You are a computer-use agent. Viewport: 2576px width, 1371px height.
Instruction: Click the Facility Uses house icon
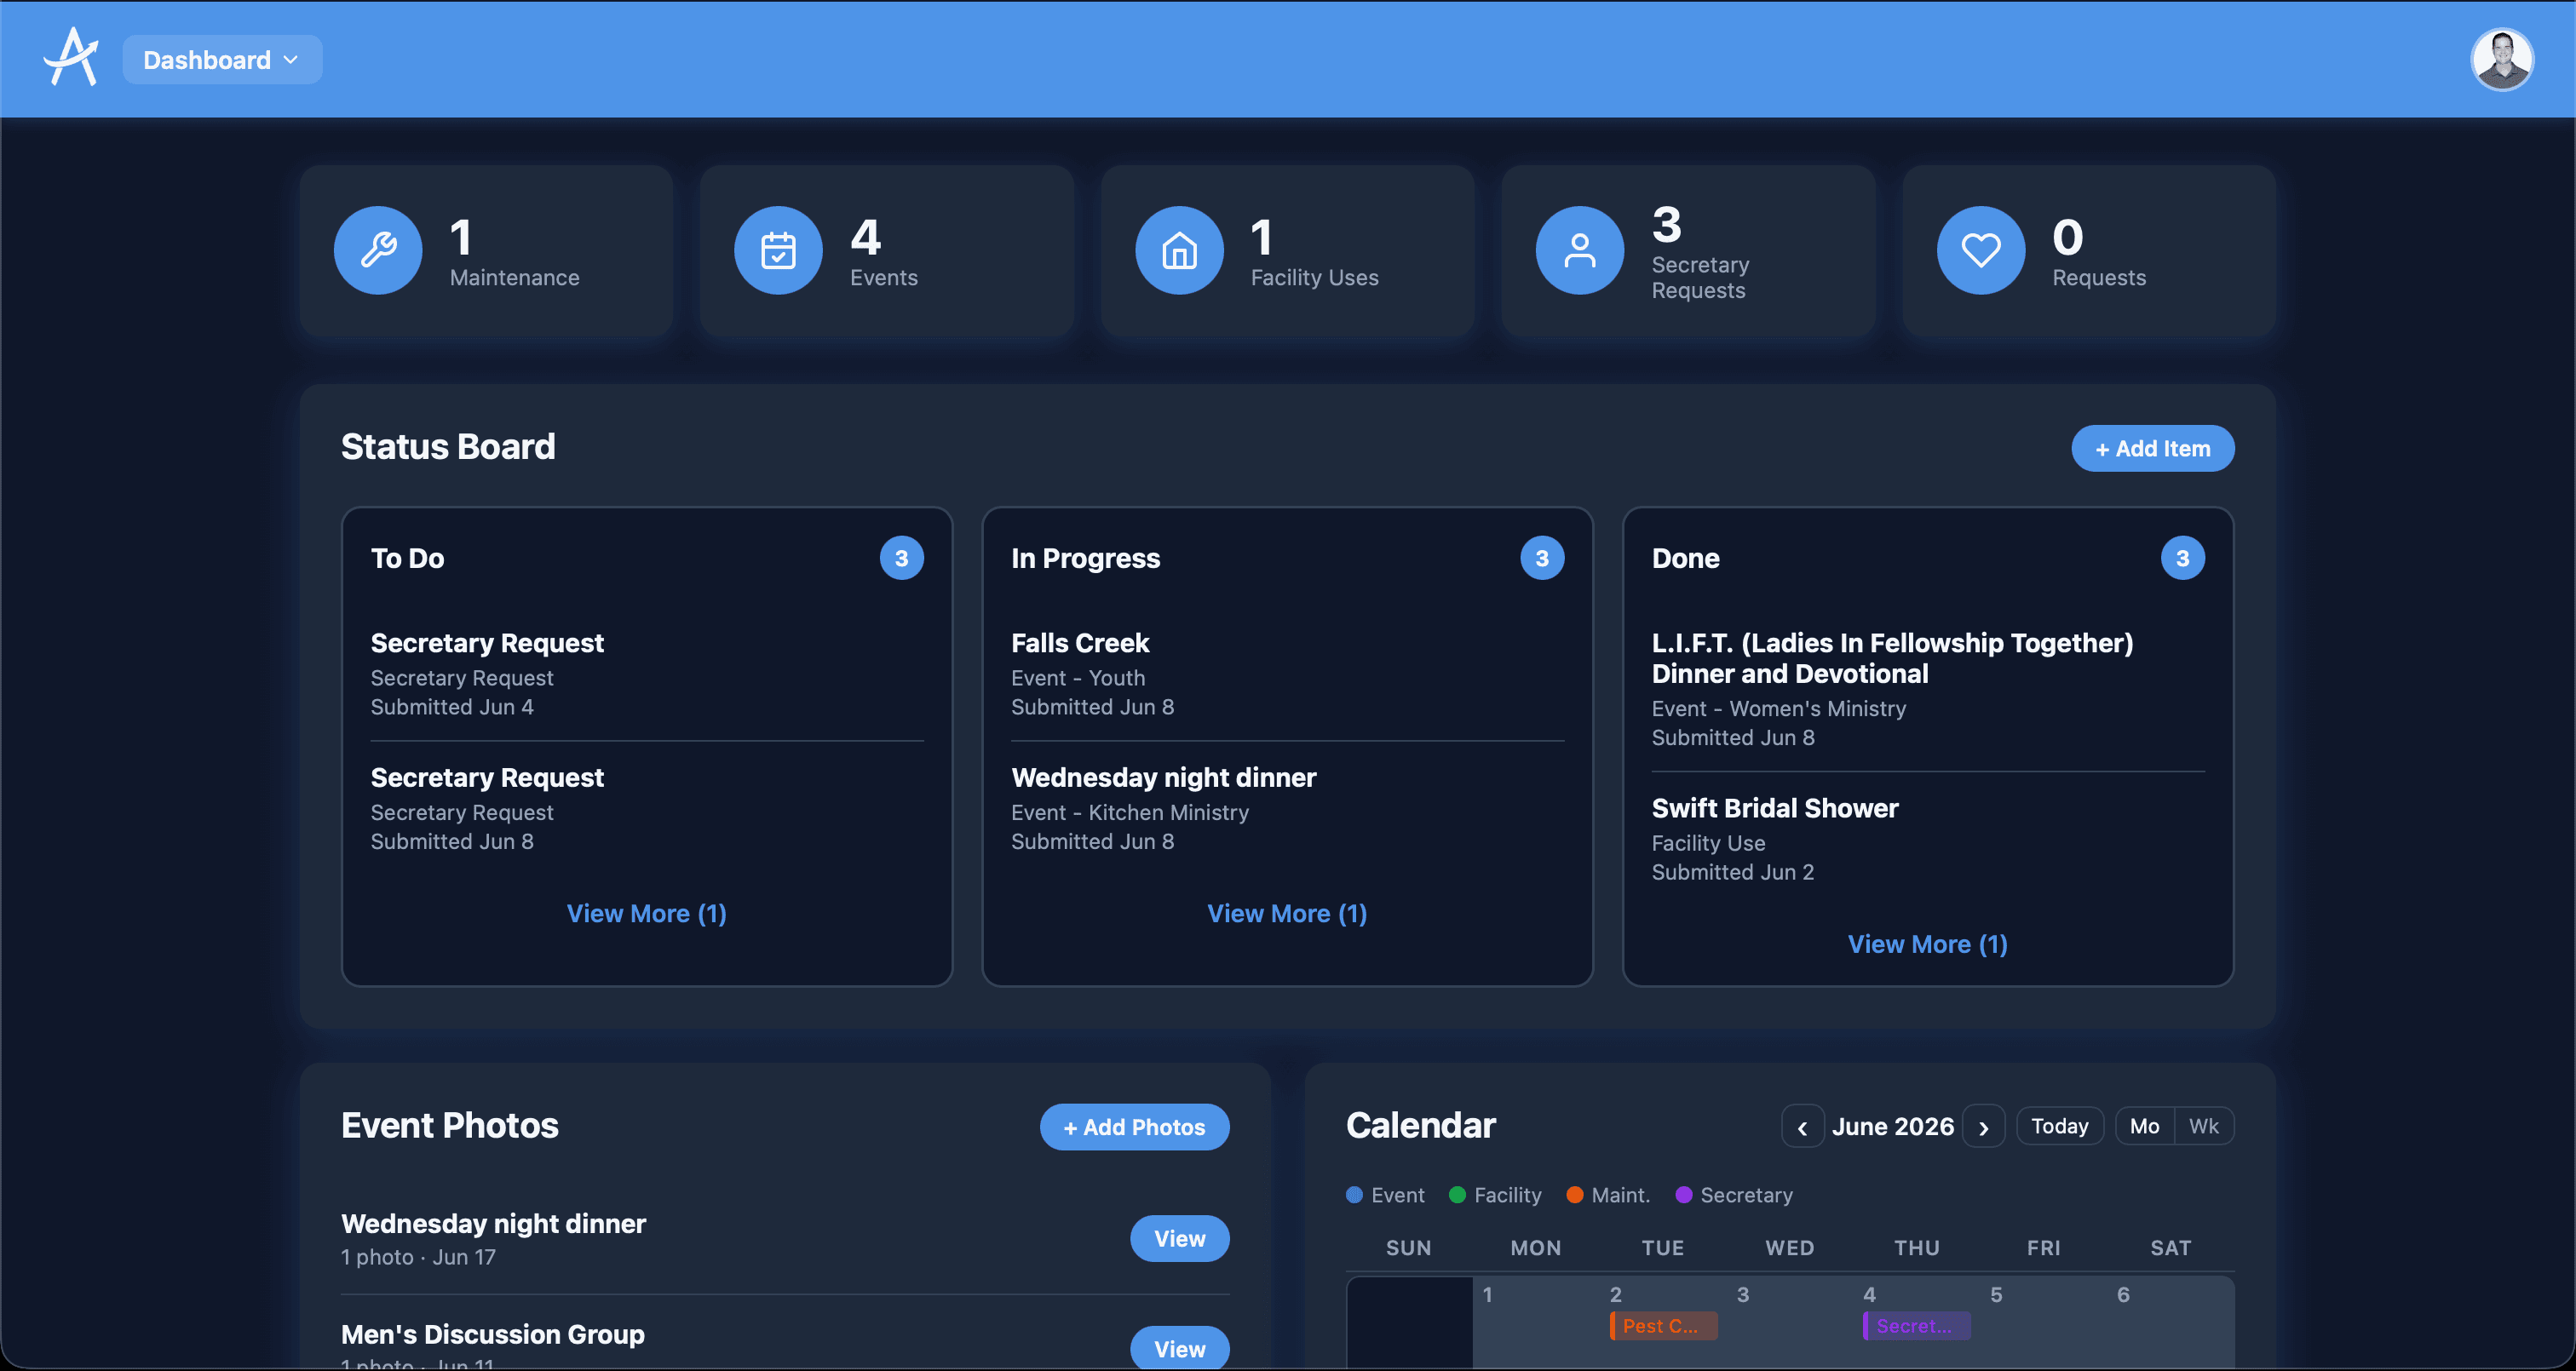1179,250
